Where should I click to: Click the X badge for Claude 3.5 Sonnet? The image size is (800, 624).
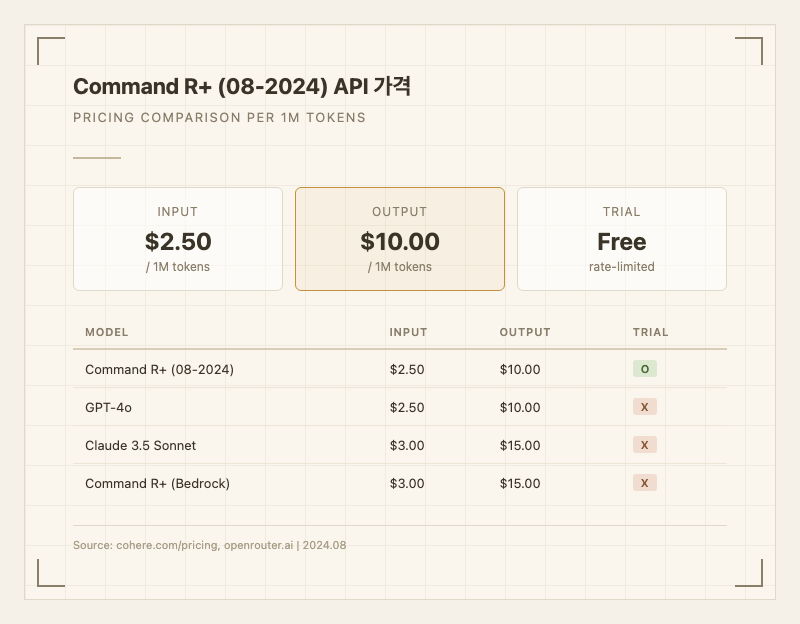[x=644, y=445]
